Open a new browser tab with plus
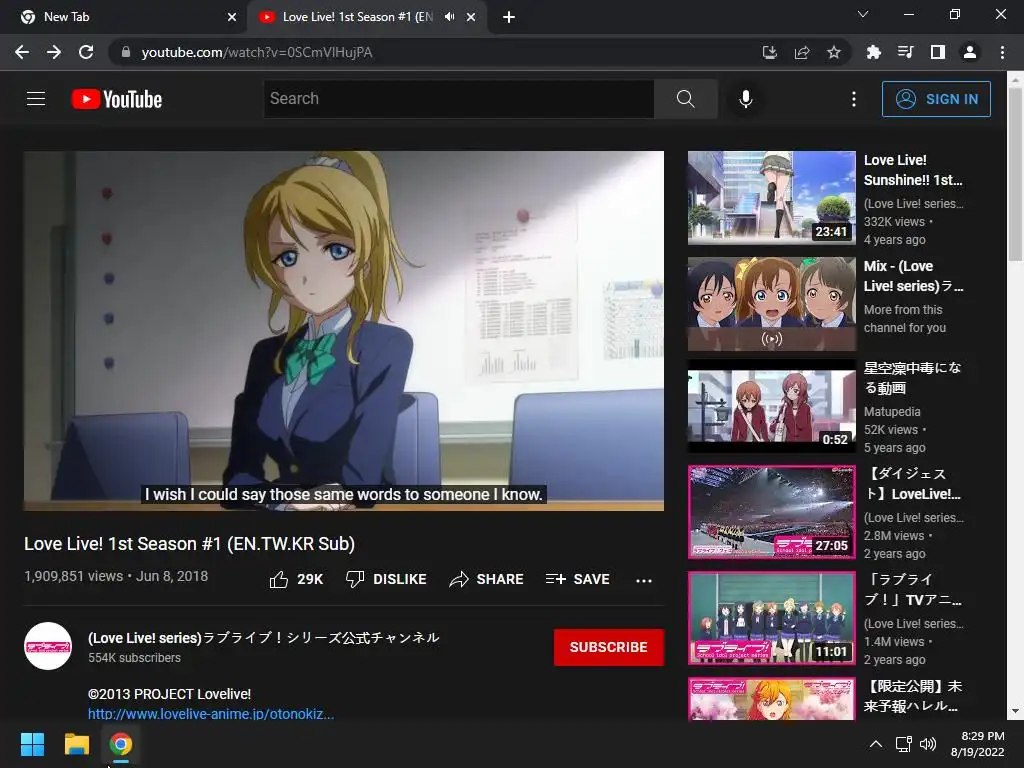This screenshot has height=768, width=1024. click(509, 17)
